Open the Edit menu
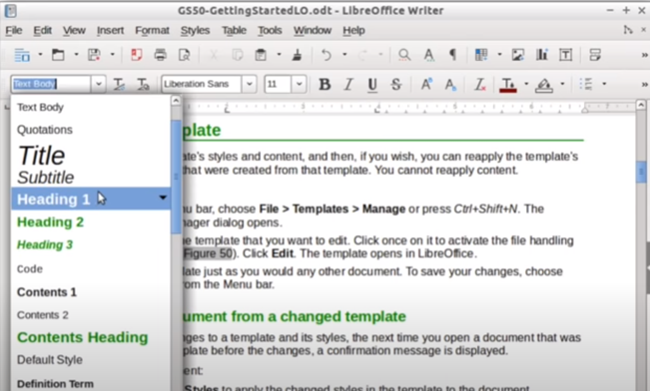This screenshot has height=391, width=650. [x=42, y=30]
